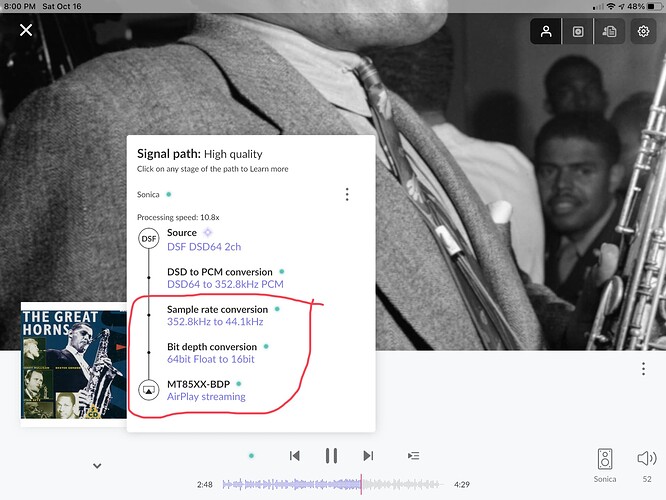Click the DSD to PCM conversion heading
This screenshot has height=500, width=666.
220,272
